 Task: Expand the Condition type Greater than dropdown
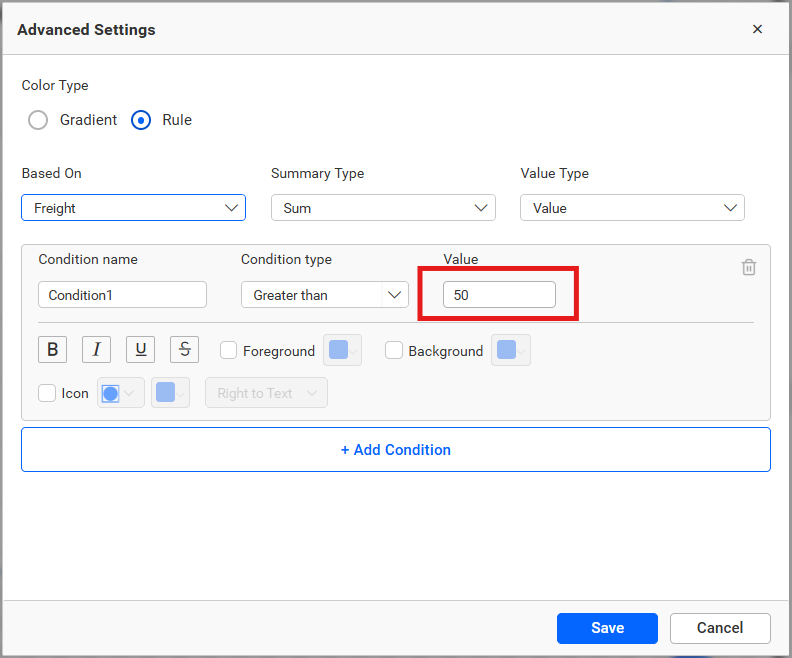[x=324, y=295]
